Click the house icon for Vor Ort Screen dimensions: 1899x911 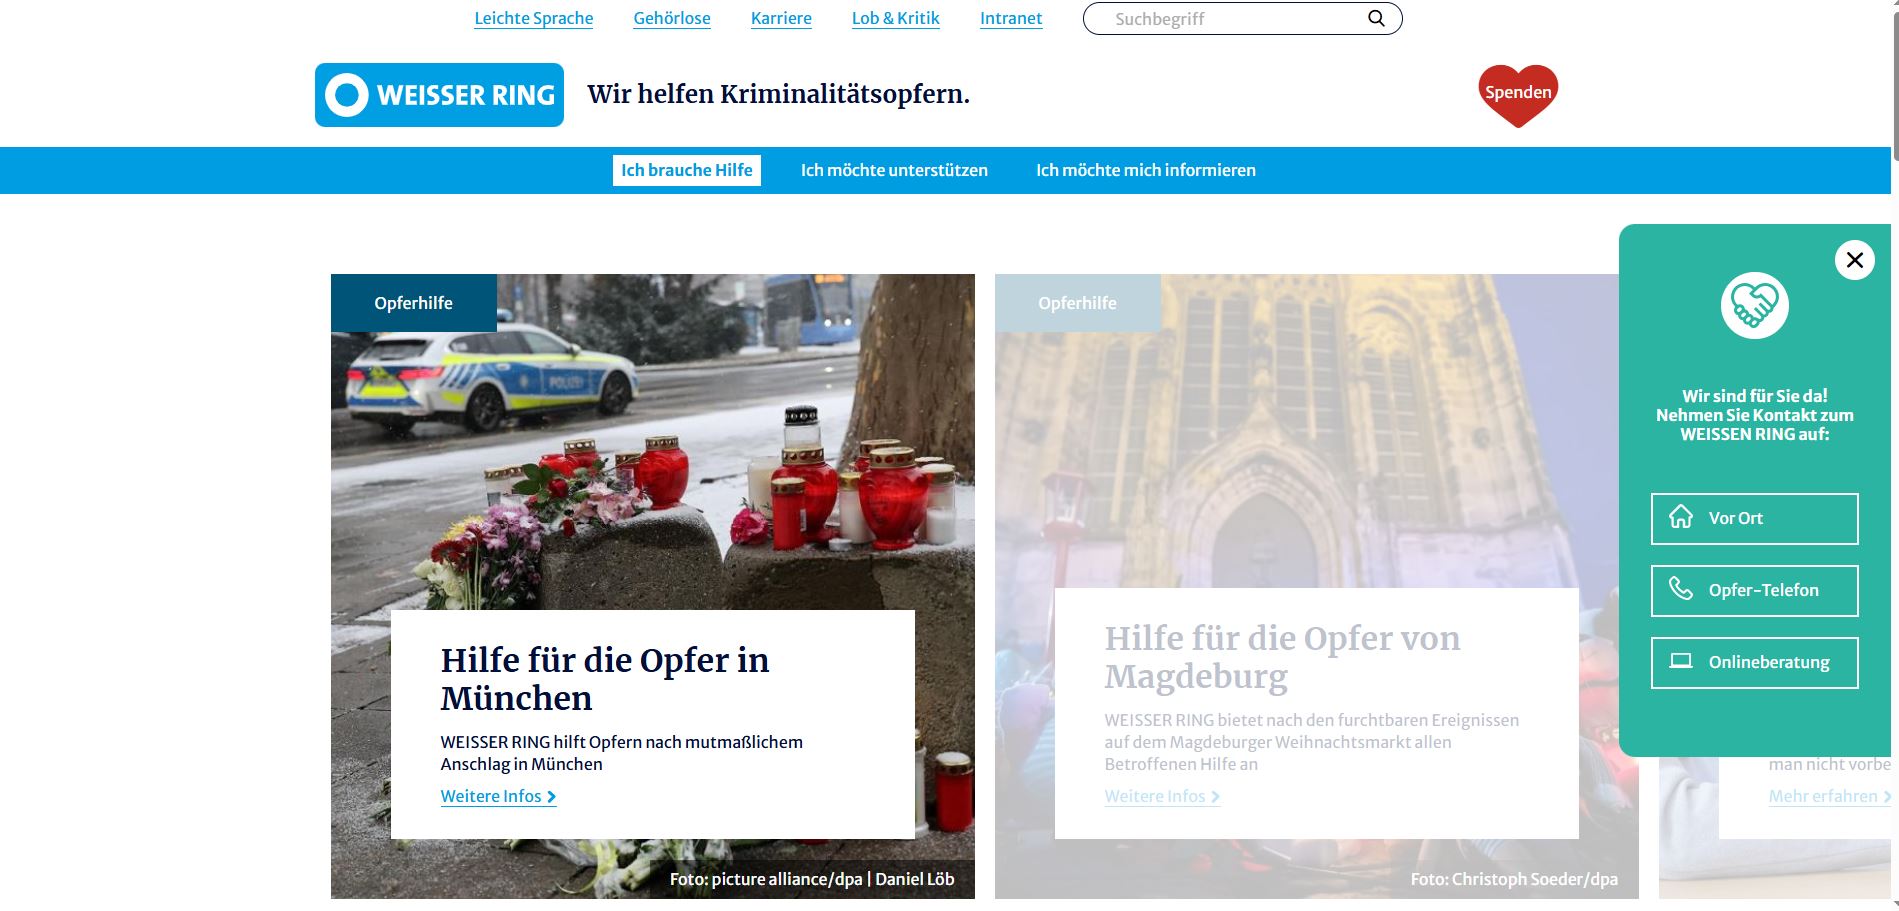tap(1681, 517)
